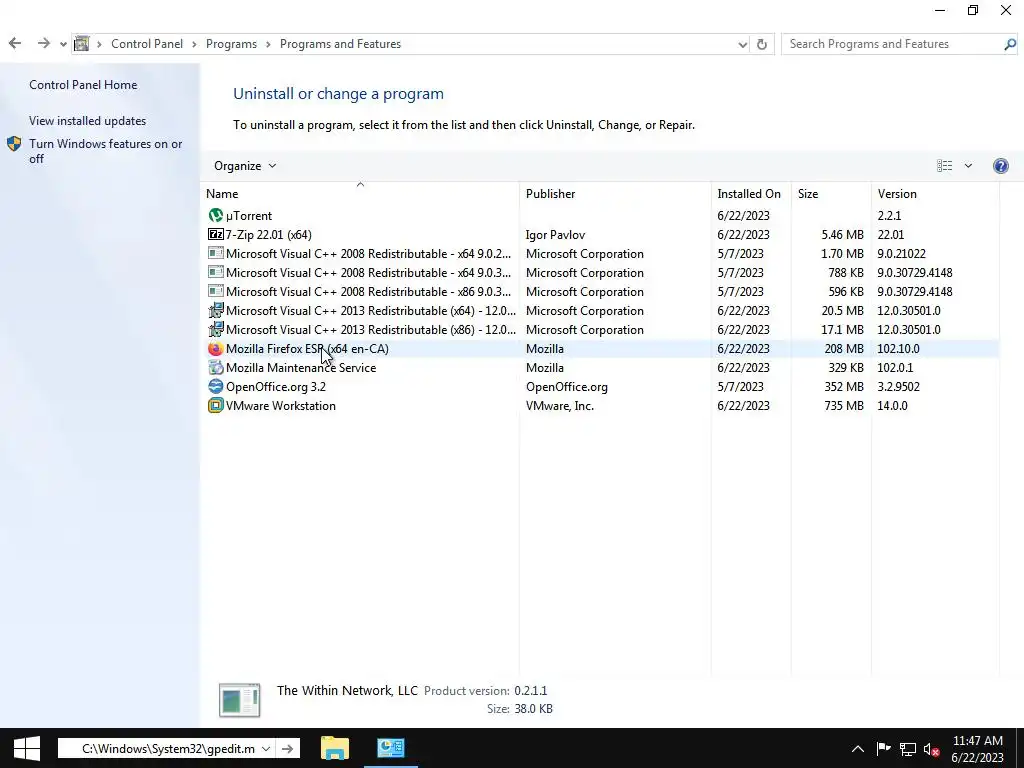1024x768 pixels.
Task: Open the Organize dropdown menu
Action: click(245, 166)
